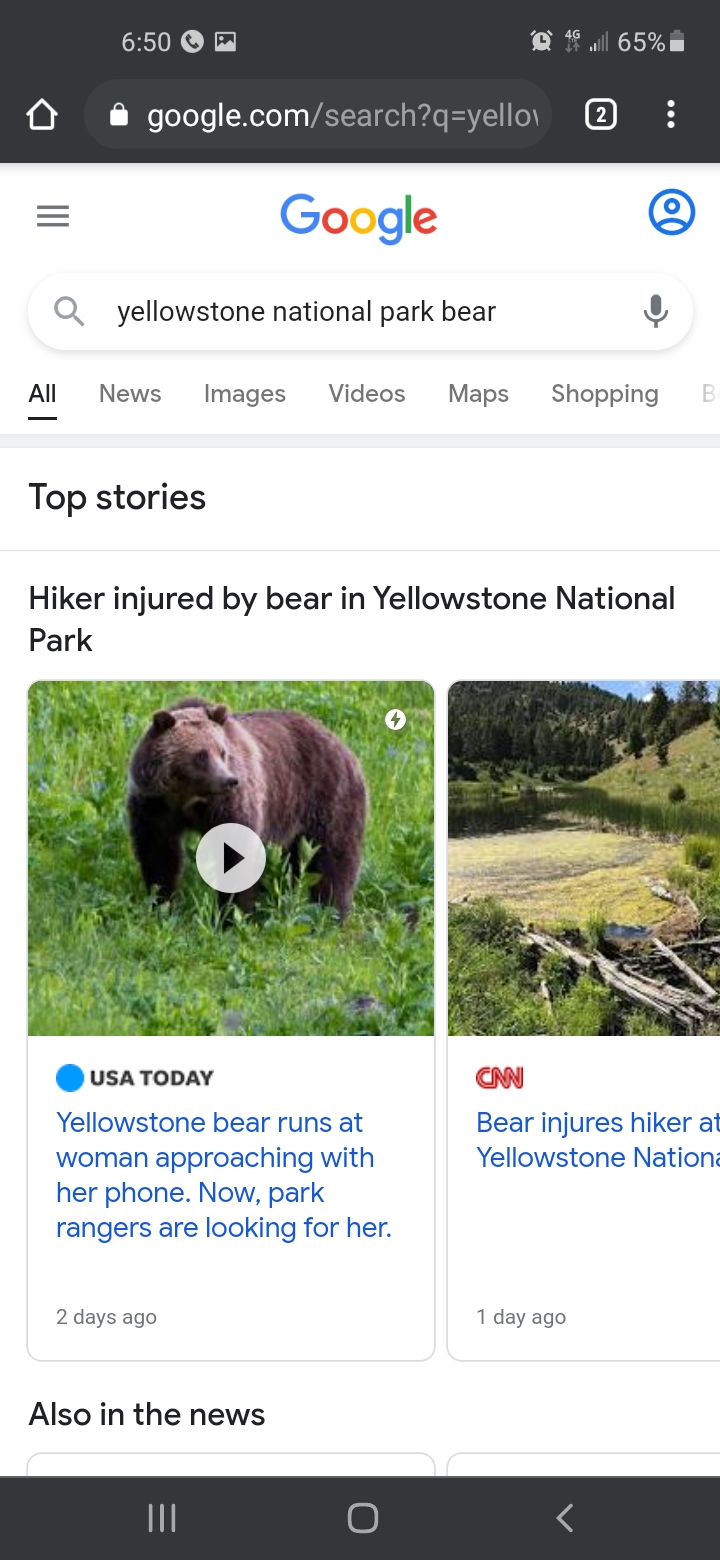Screen dimensions: 720x1560
Task: Click the search box with yellowstone query
Action: 360,312
